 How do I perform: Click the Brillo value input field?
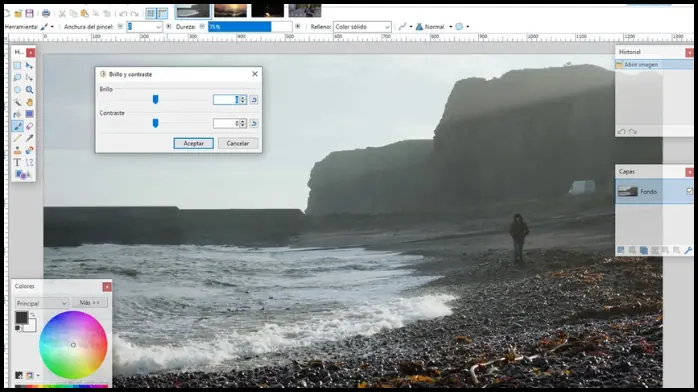click(x=226, y=100)
